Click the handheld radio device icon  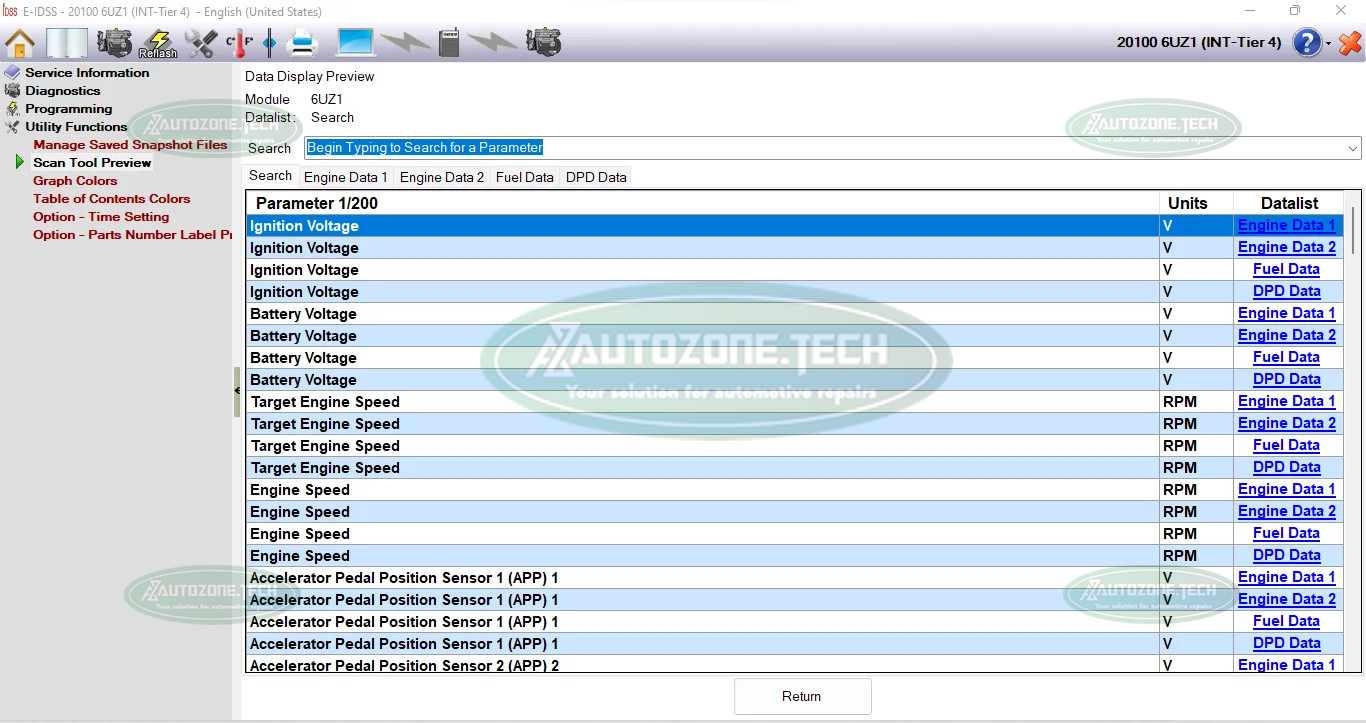pyautogui.click(x=449, y=43)
